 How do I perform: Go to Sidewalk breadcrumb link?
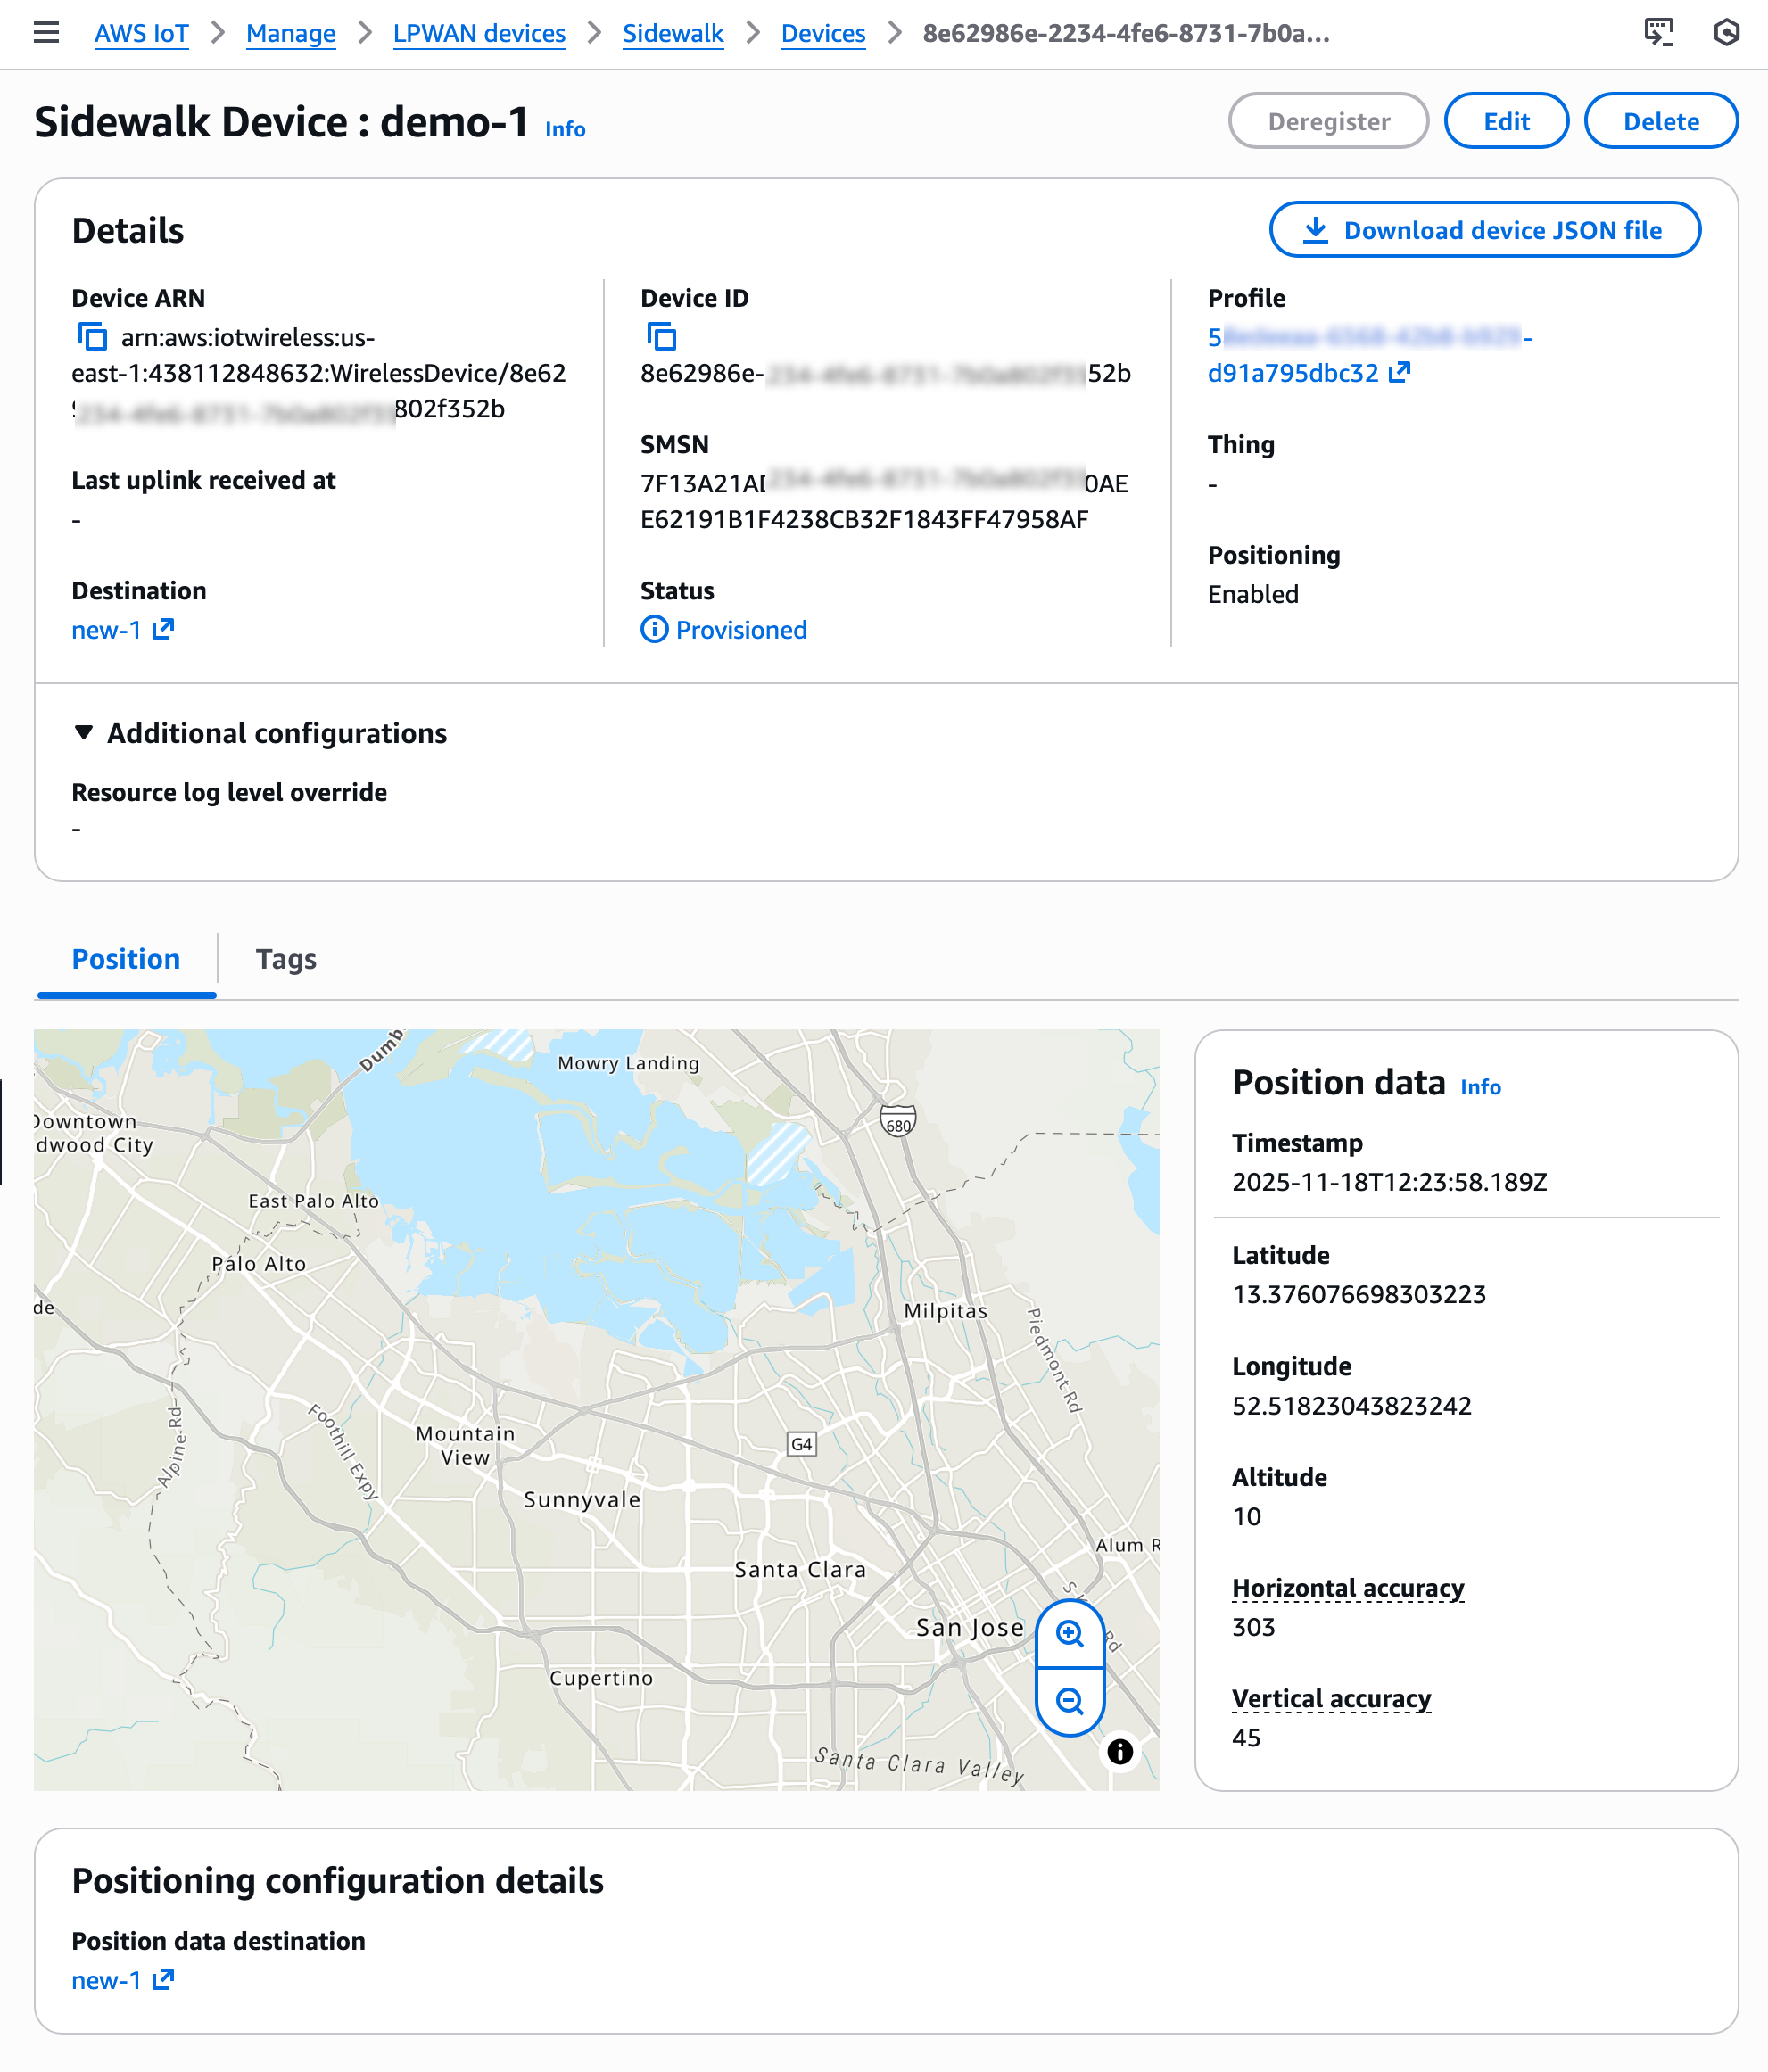(x=672, y=33)
